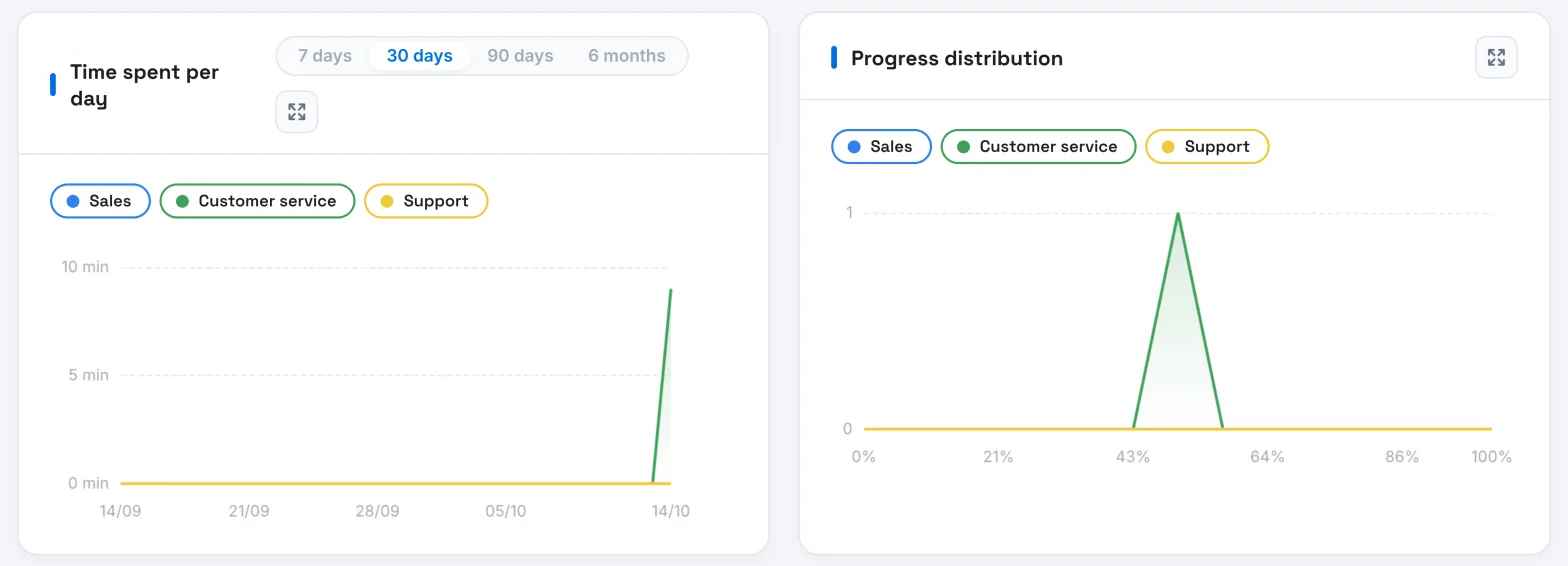Click the 86% axis label

click(1402, 457)
